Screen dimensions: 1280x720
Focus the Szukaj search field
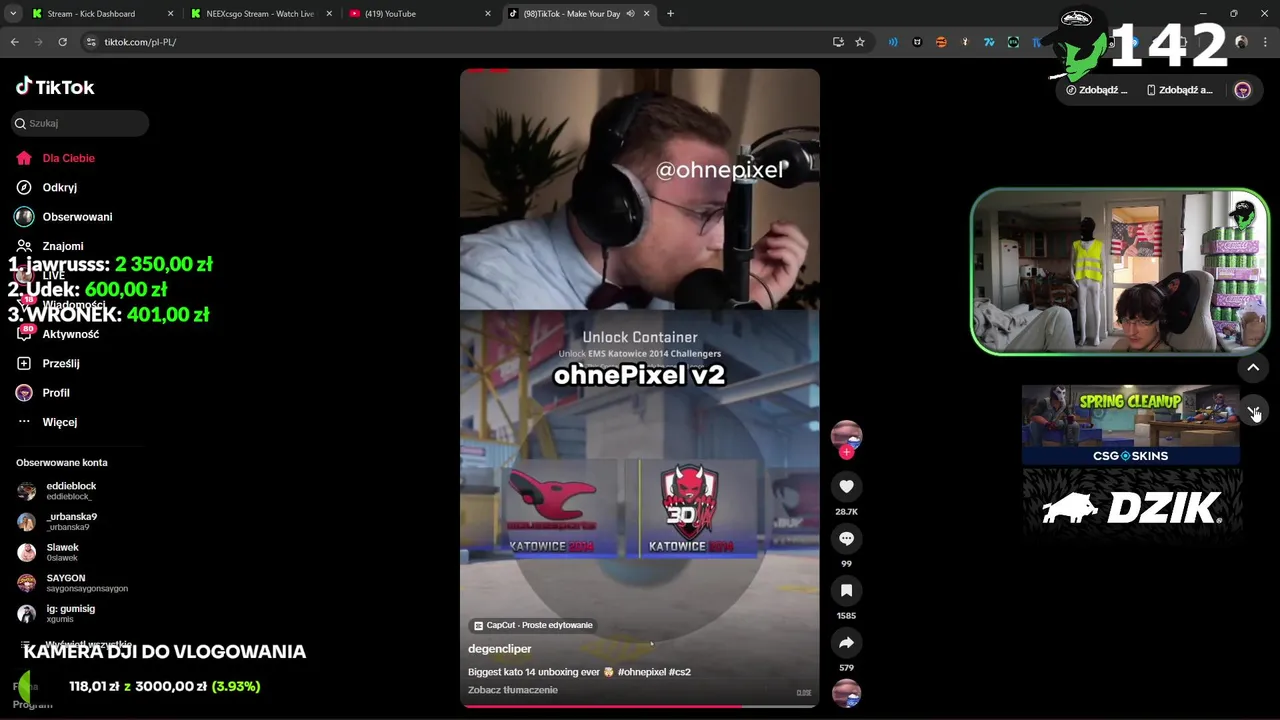[x=82, y=123]
